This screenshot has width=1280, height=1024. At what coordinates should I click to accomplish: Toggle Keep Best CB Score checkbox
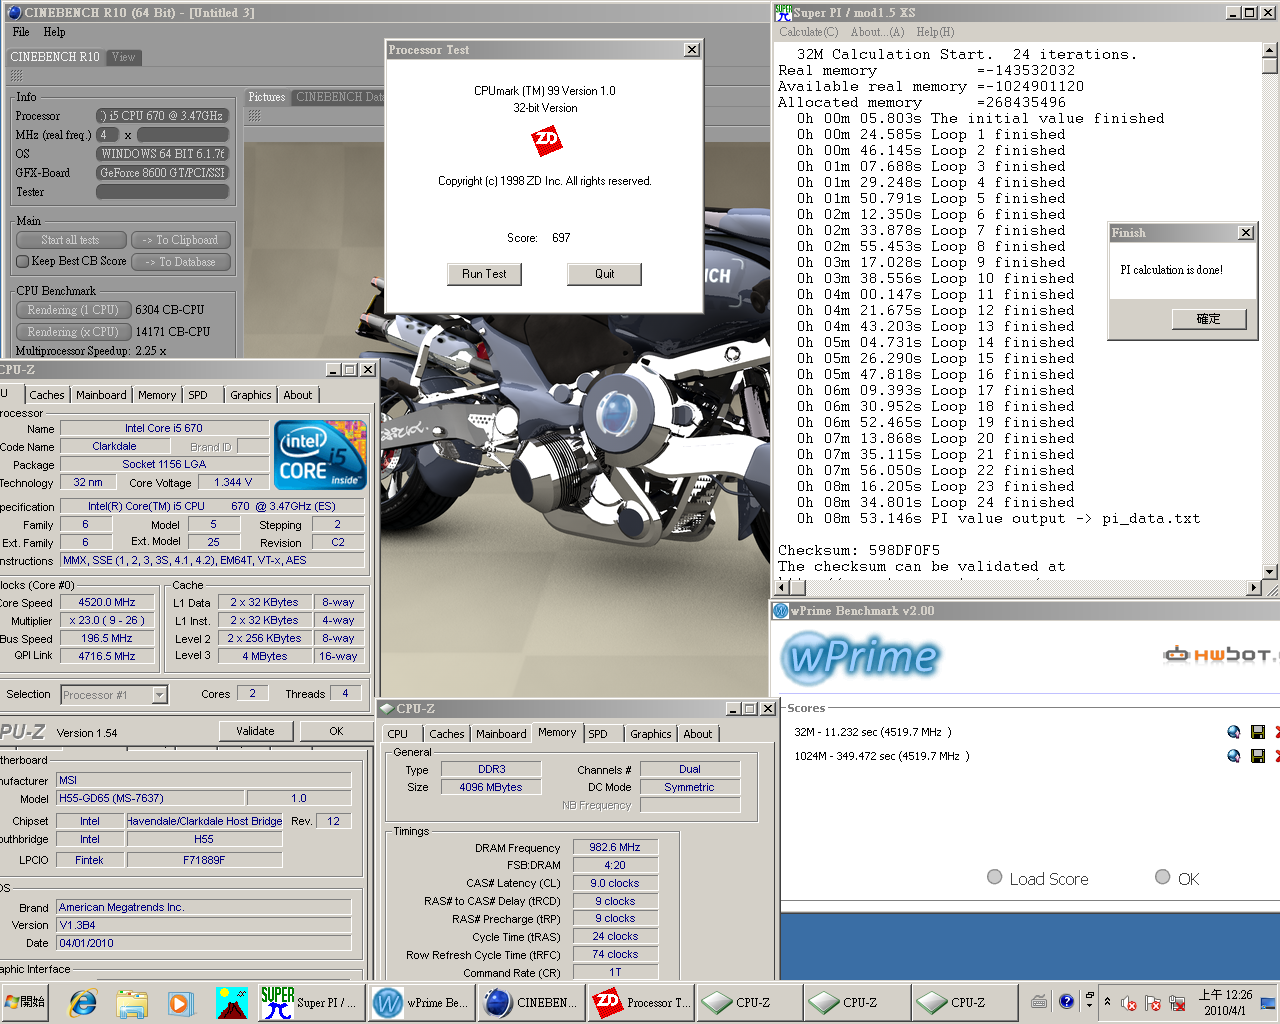click(23, 261)
